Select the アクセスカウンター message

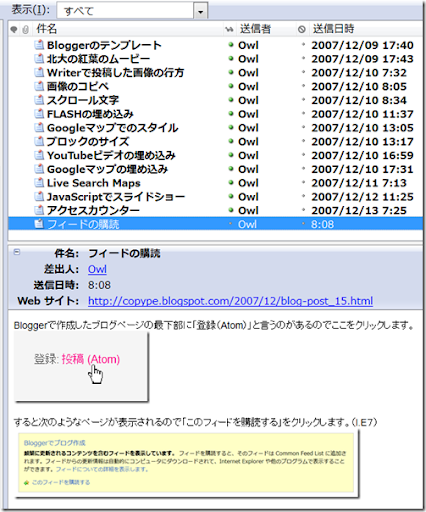coord(215,210)
